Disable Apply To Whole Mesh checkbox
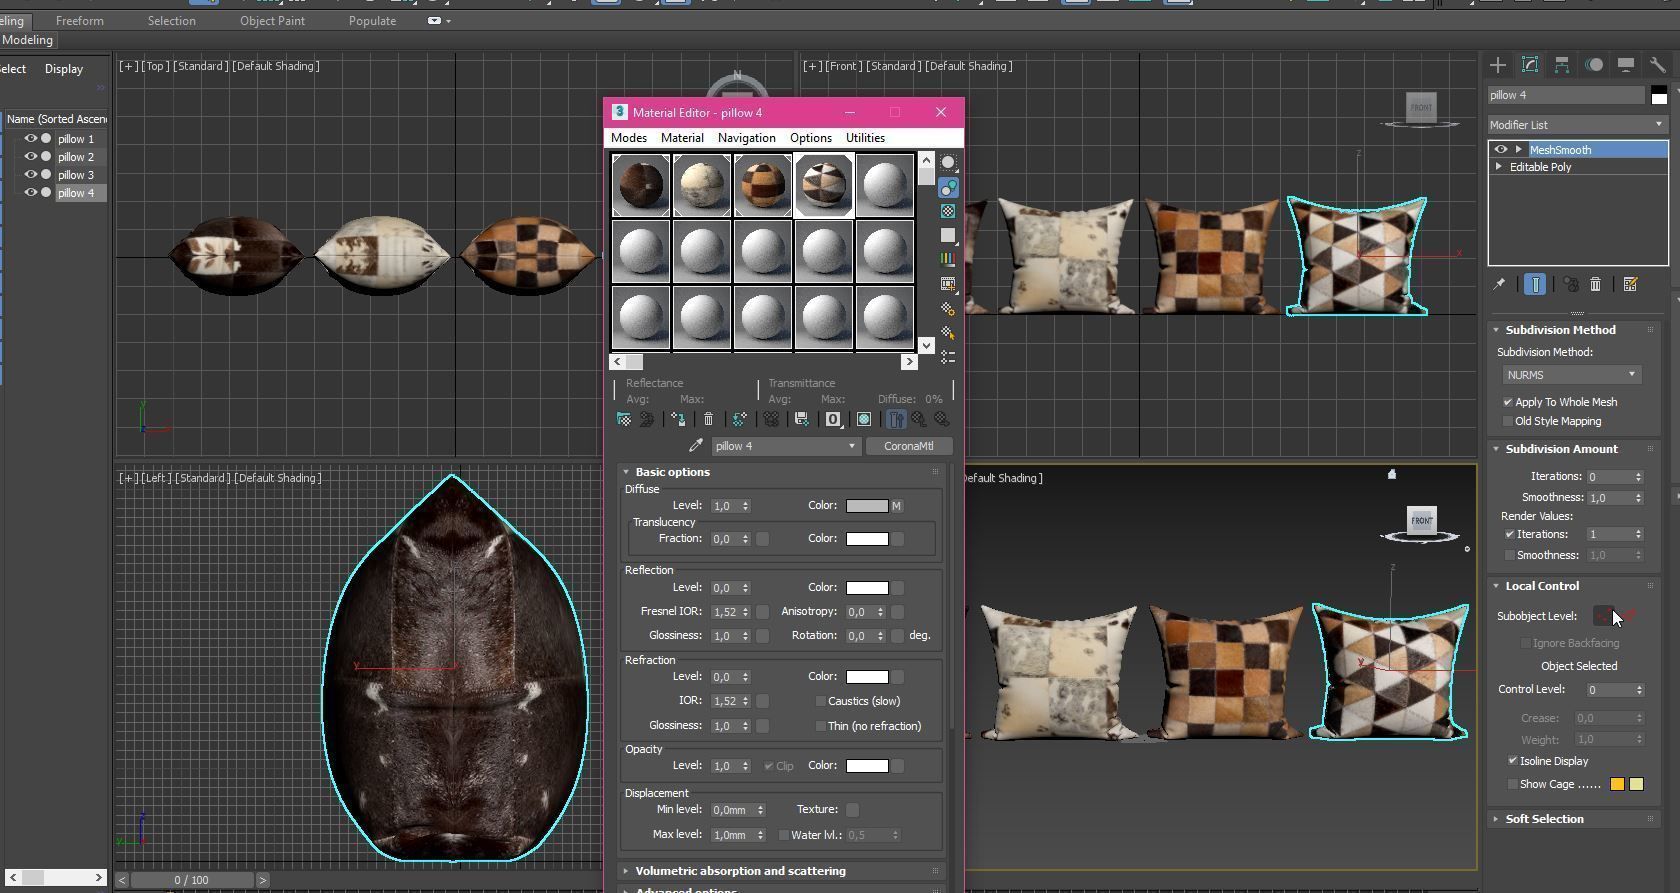The image size is (1680, 893). coord(1508,402)
